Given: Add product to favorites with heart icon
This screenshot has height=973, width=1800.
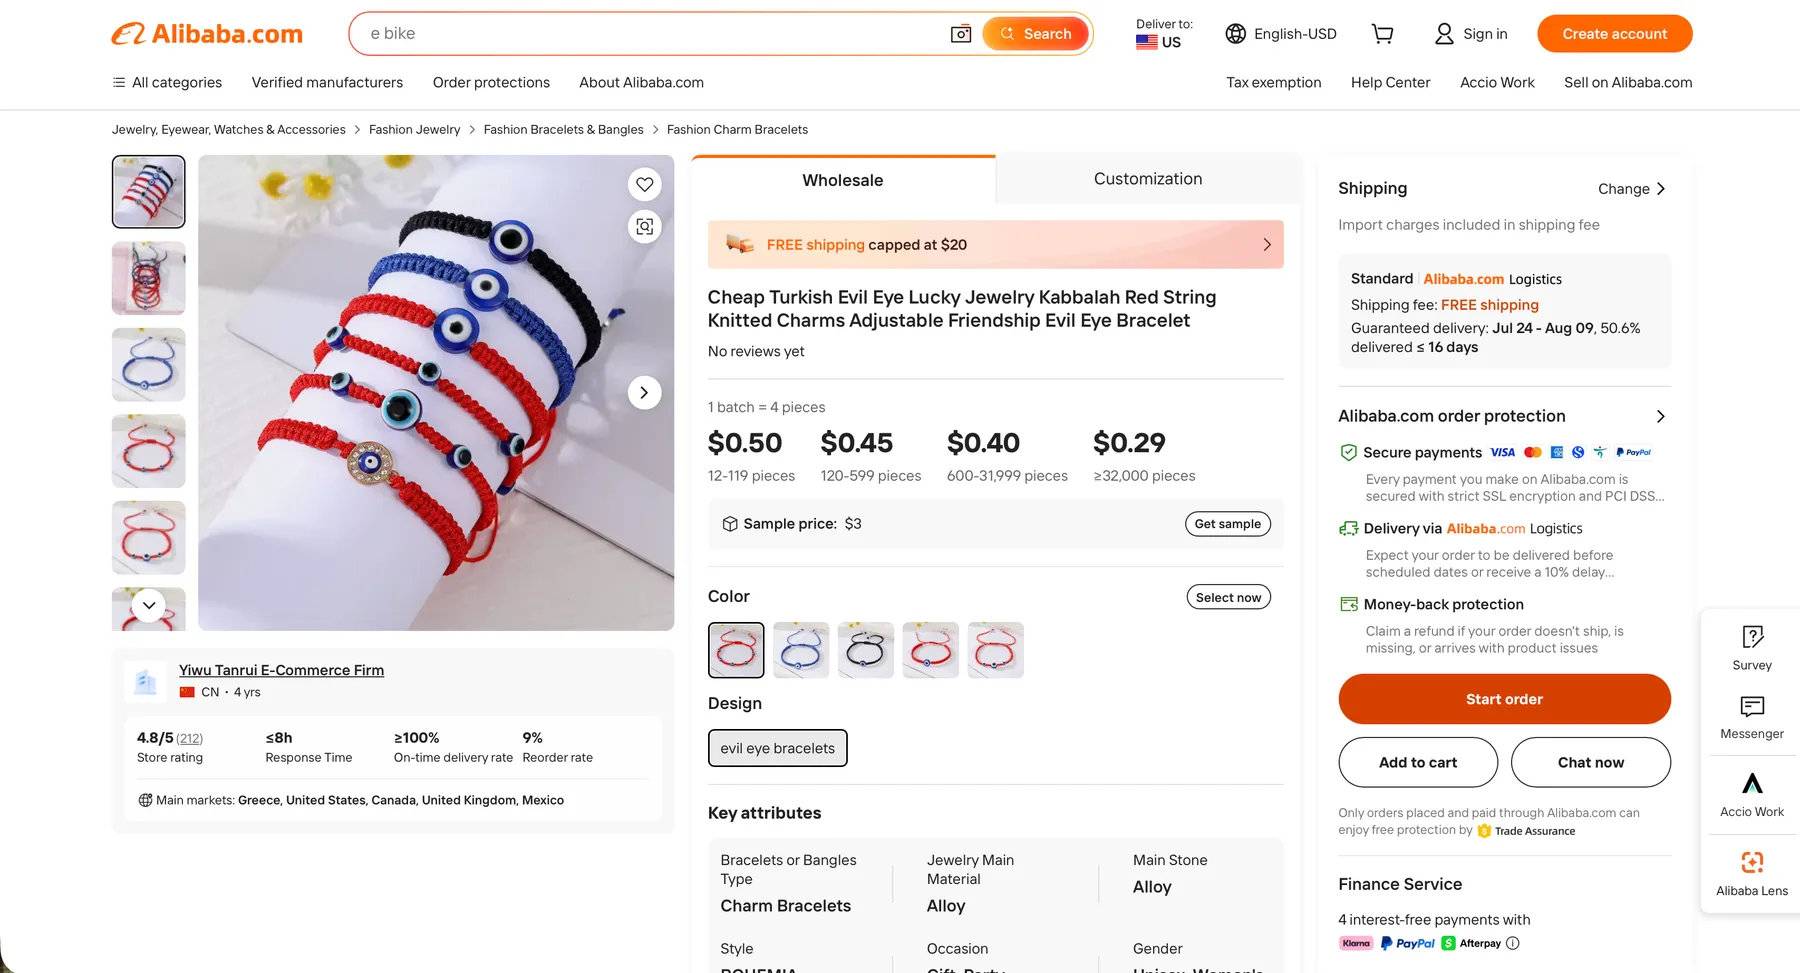Looking at the screenshot, I should pyautogui.click(x=645, y=184).
